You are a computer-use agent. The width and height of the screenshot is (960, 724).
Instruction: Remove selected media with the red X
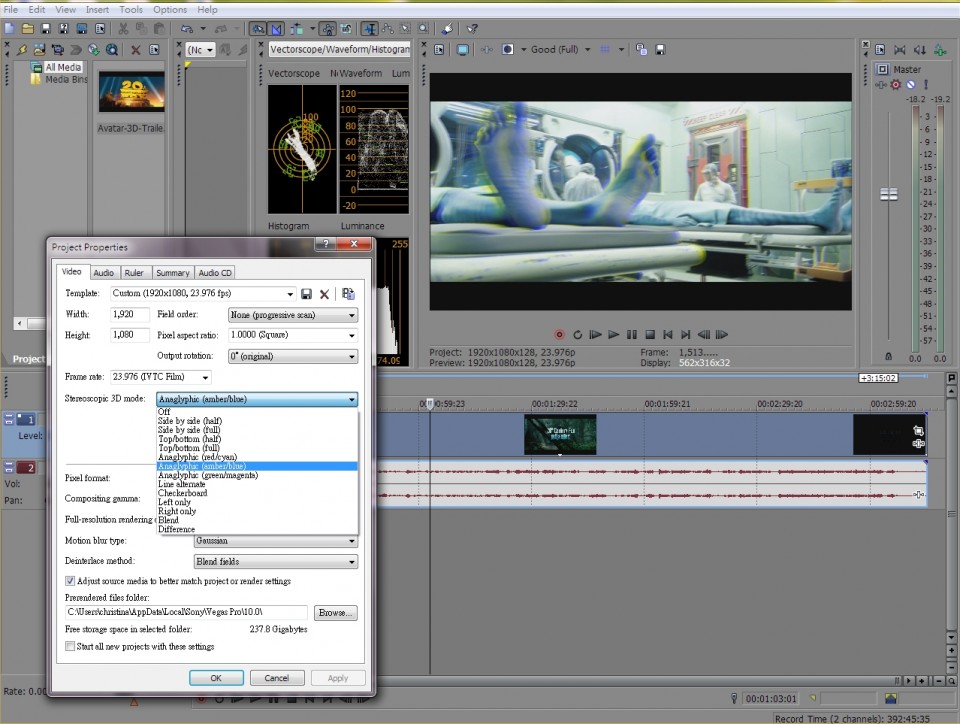[x=134, y=49]
